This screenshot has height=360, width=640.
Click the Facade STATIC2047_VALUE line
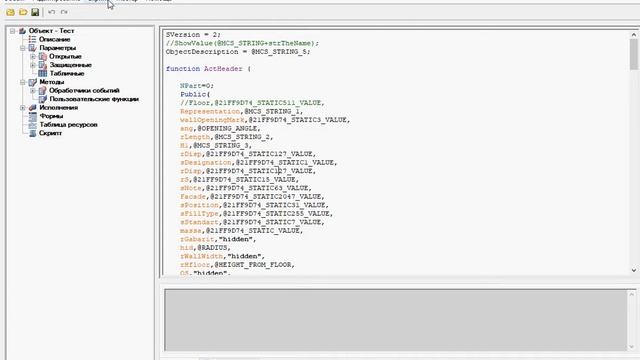pos(252,197)
